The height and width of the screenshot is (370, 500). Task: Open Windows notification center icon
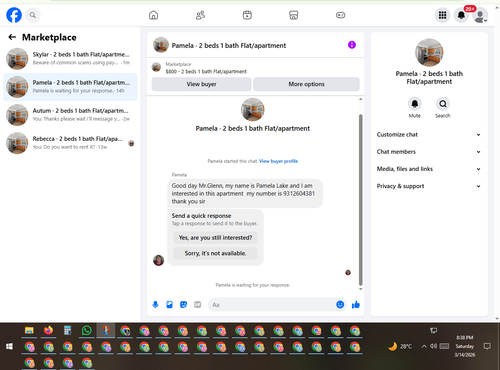click(487, 346)
